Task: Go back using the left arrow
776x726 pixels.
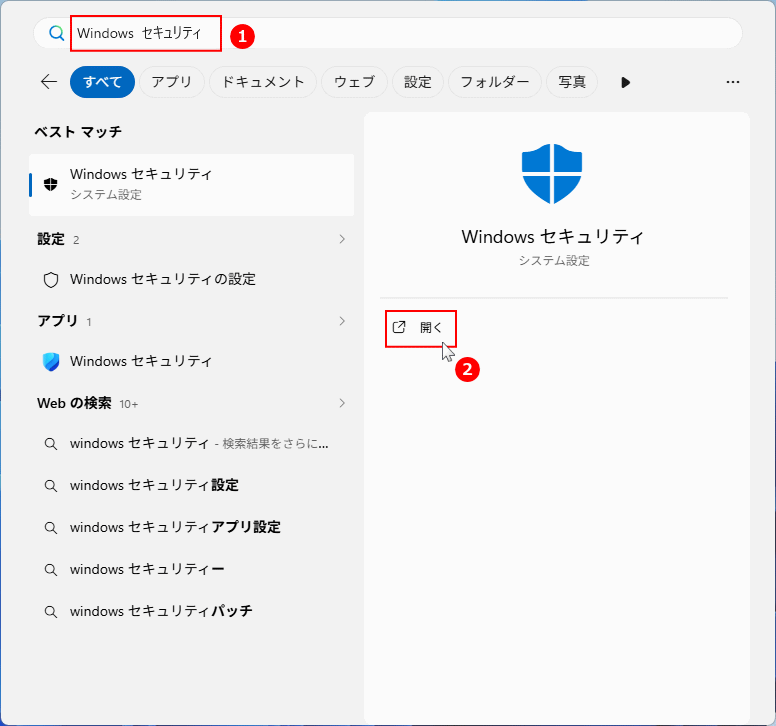Action: [49, 82]
